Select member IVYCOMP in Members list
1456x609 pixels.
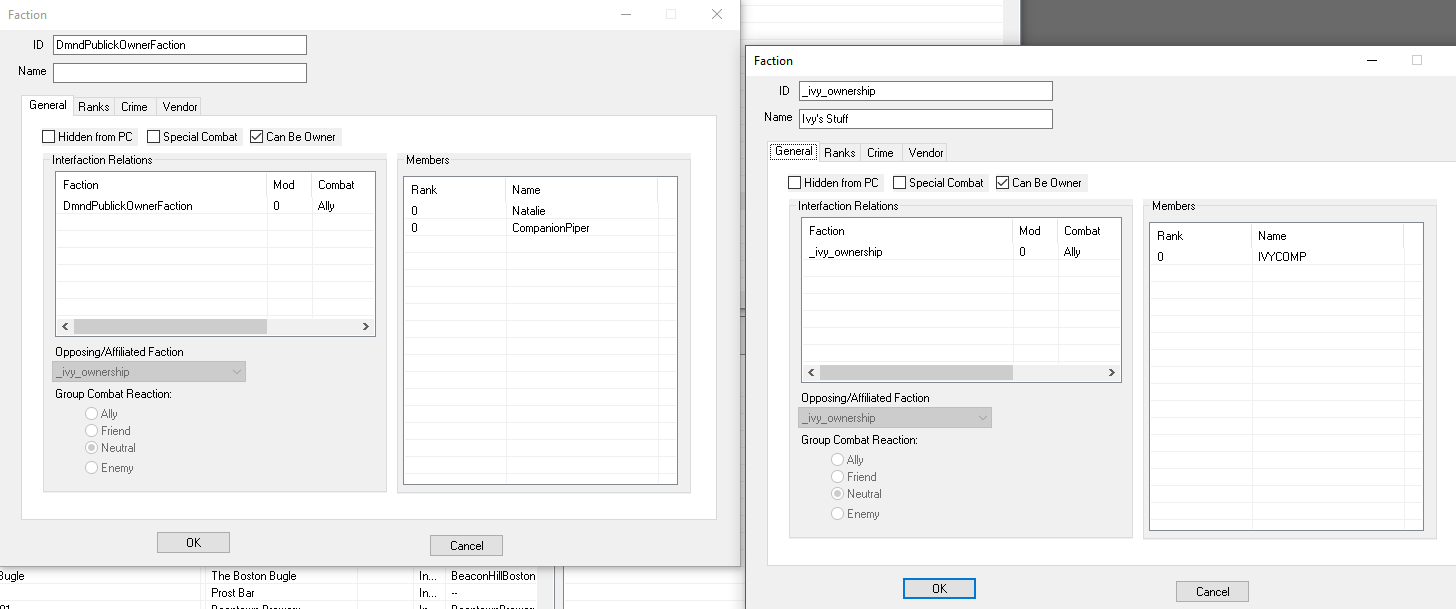1286,257
